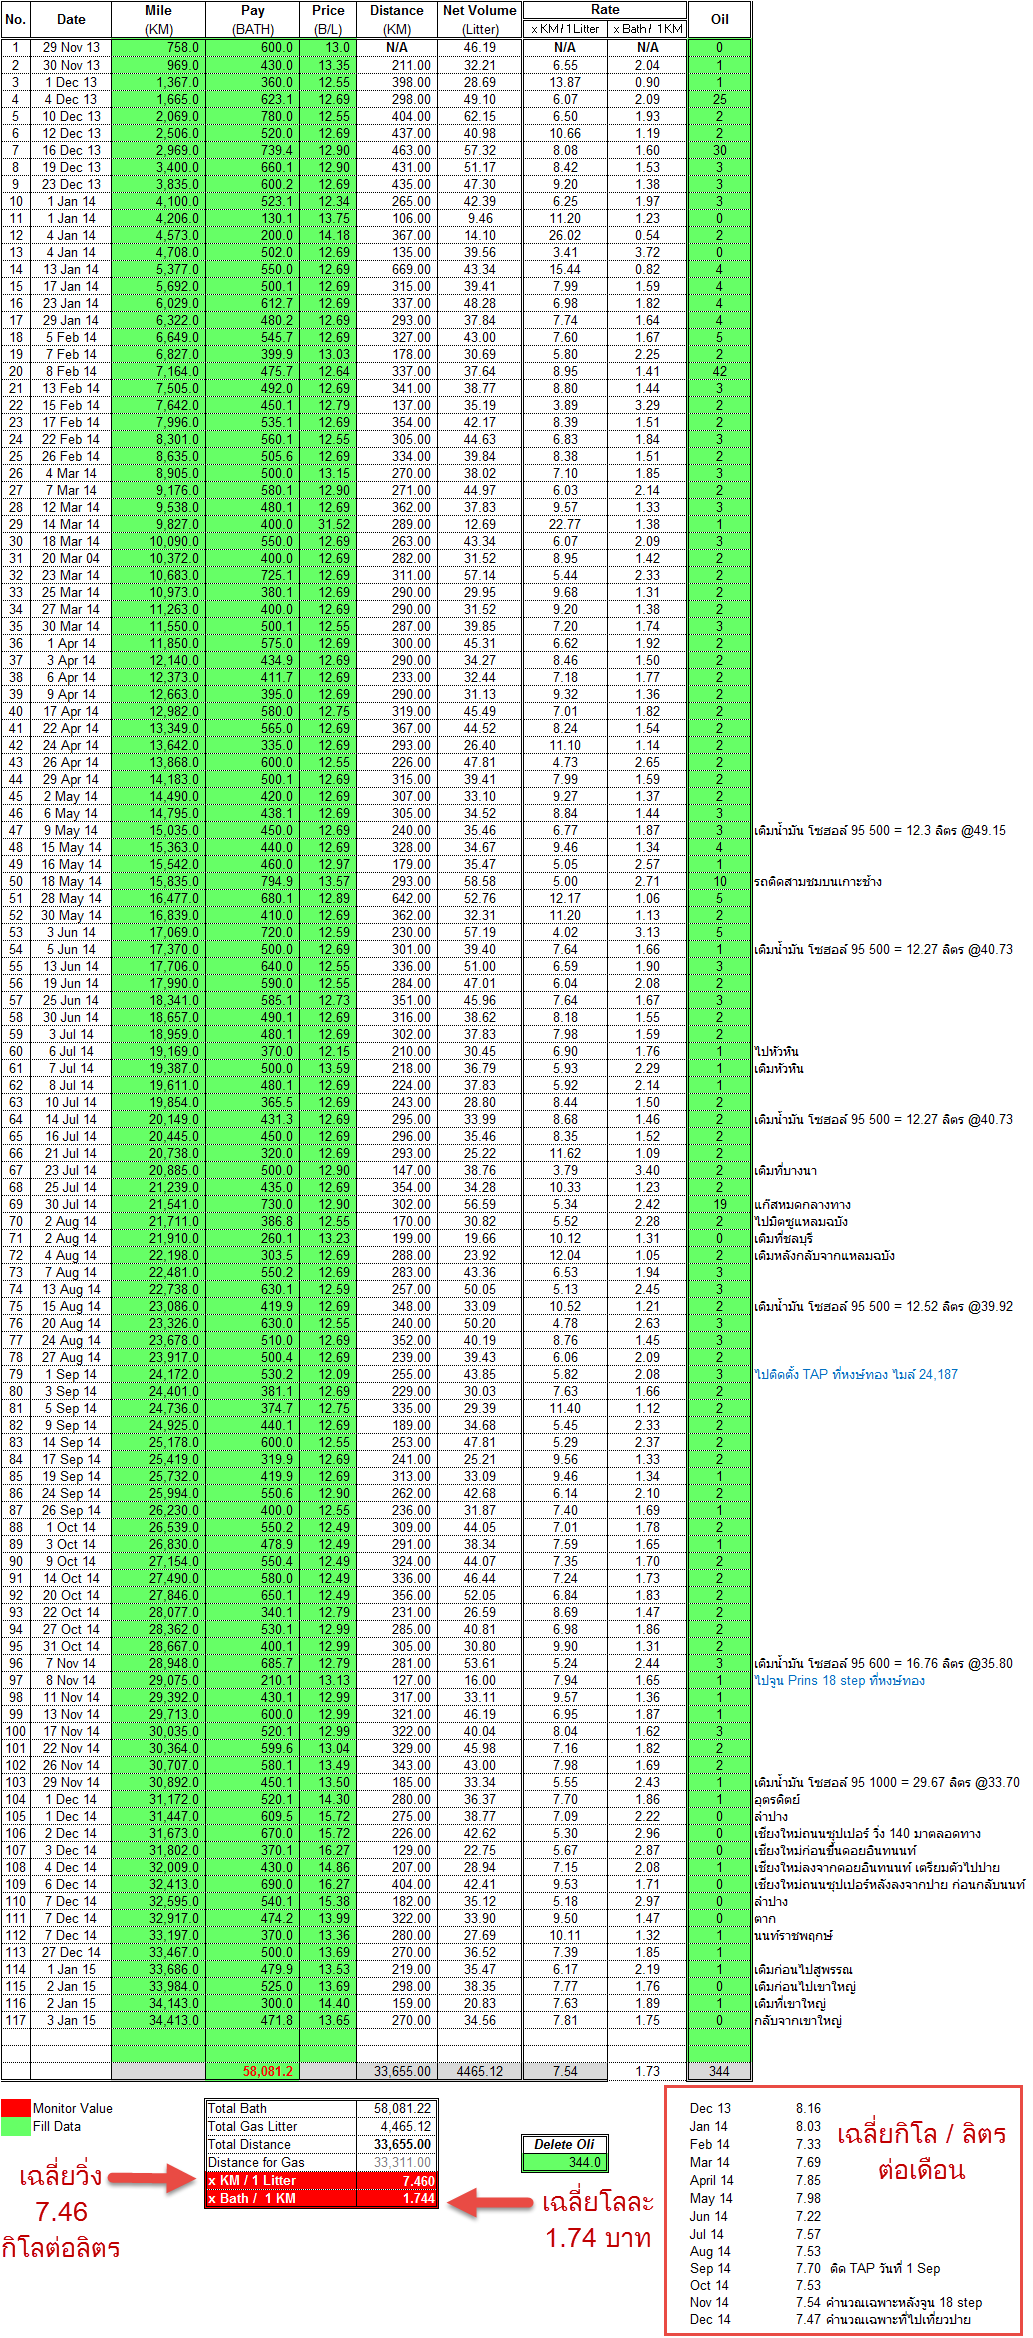
Task: Click the note 'ตาก' on row 111
Action: (765, 1918)
